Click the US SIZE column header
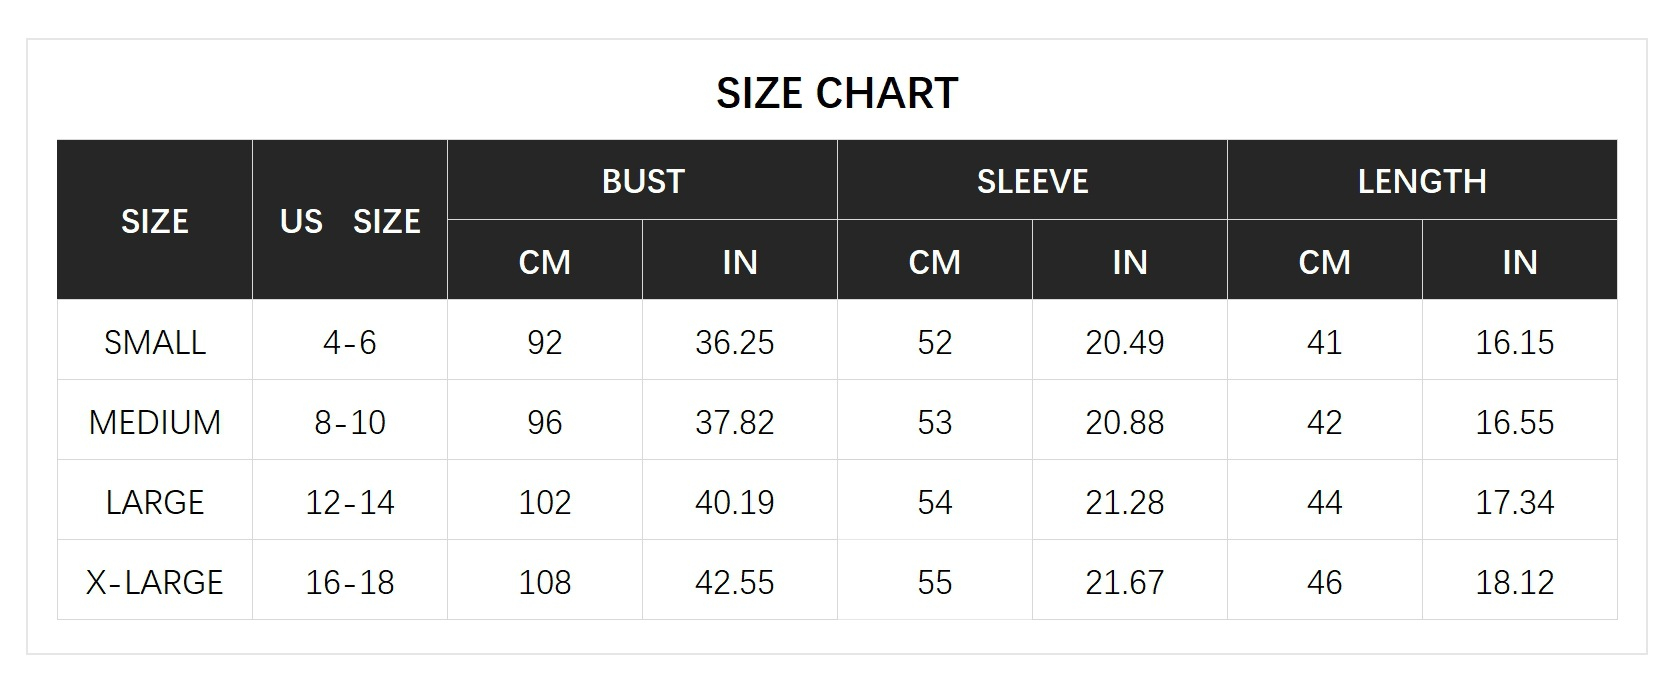The height and width of the screenshot is (685, 1677). (350, 221)
